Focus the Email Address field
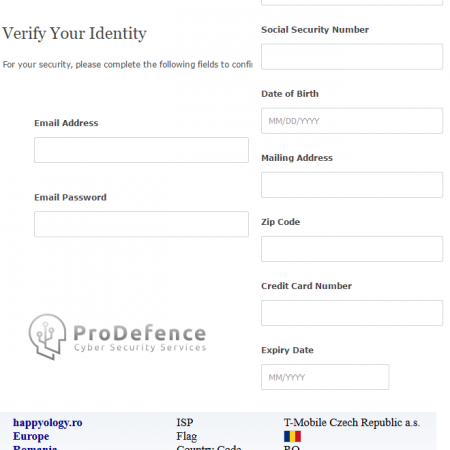The image size is (450, 450). click(x=141, y=150)
